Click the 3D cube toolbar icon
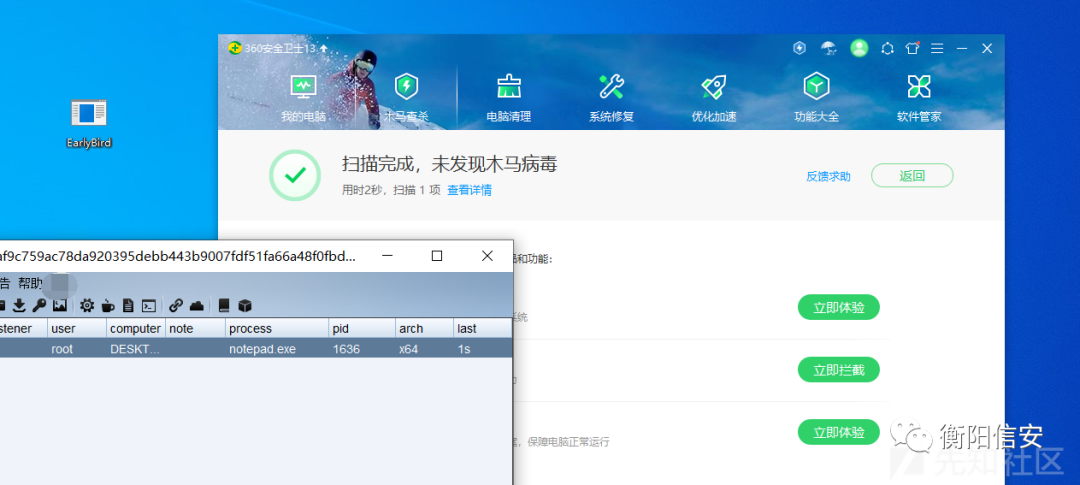 coord(245,305)
